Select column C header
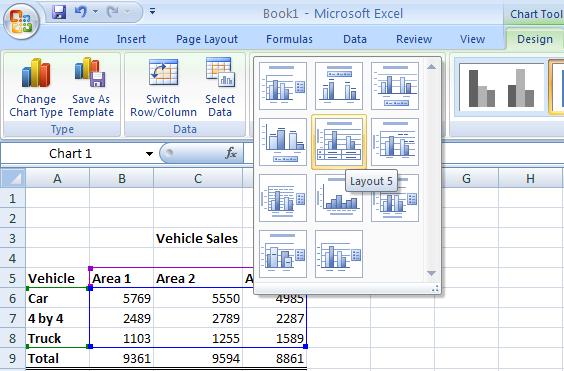This screenshot has width=564, height=371. pos(198,178)
